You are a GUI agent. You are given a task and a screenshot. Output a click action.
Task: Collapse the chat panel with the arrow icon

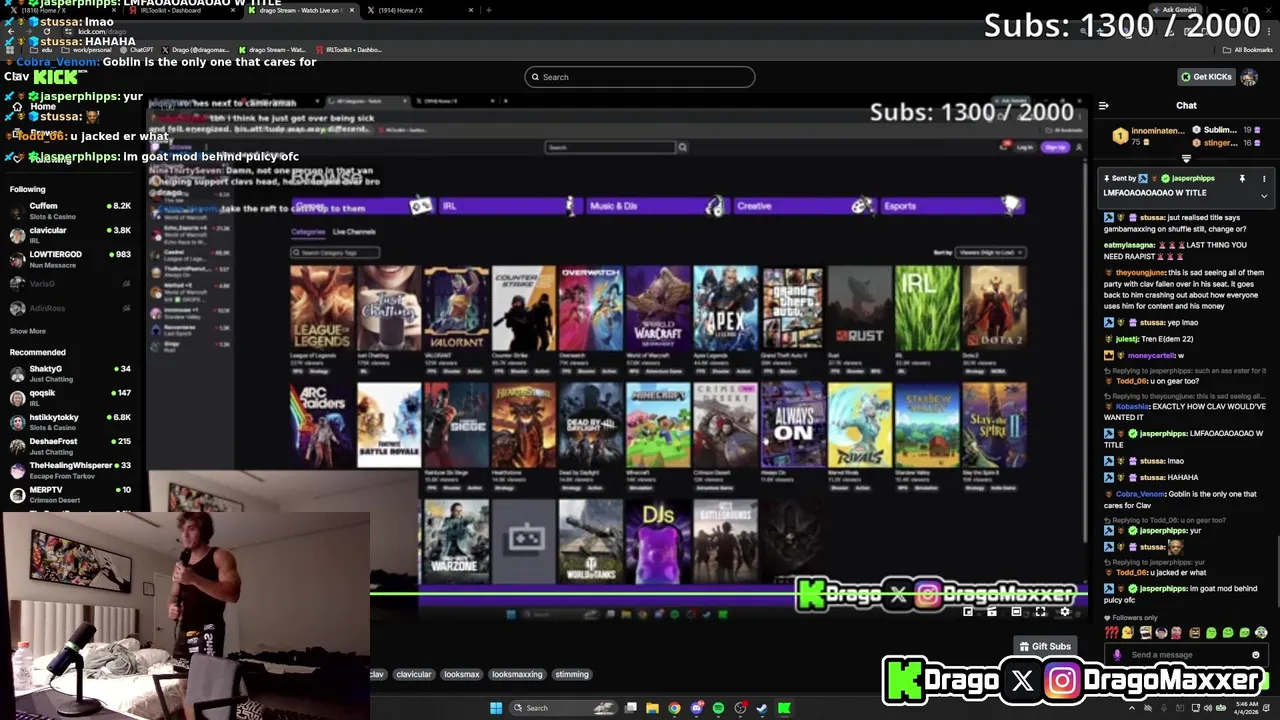1104,105
